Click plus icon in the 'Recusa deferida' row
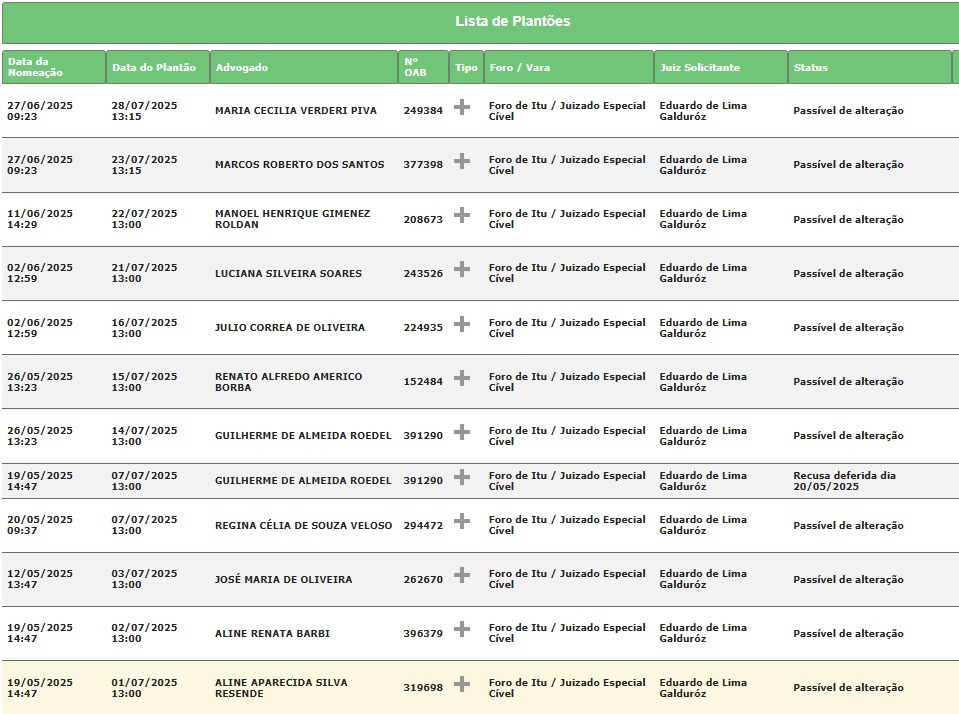 (462, 477)
